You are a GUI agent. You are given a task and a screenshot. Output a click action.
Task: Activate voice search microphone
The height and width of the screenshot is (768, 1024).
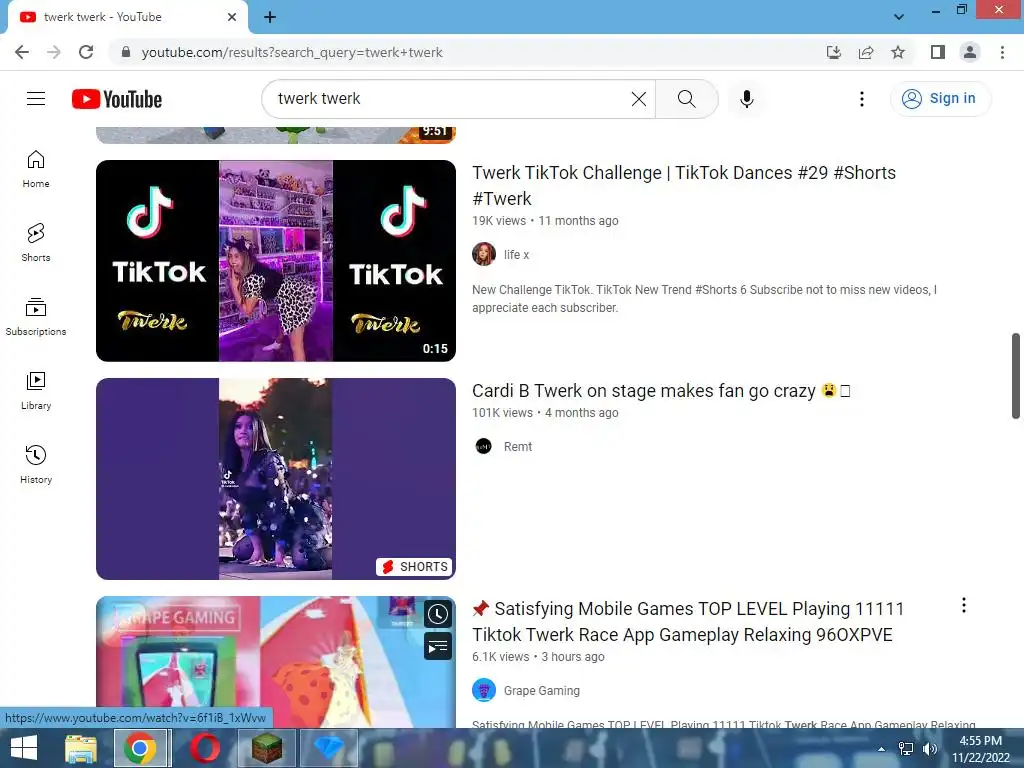pyautogui.click(x=746, y=99)
